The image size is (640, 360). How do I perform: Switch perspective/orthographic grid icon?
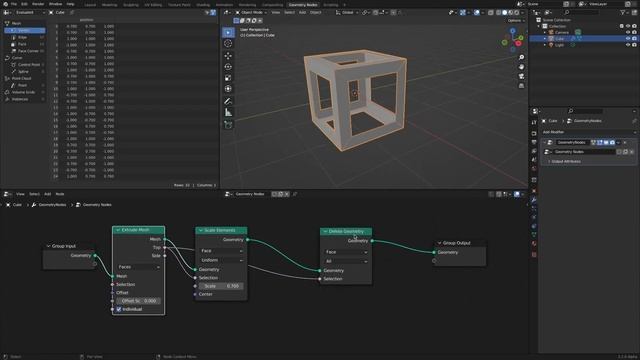coord(521,86)
